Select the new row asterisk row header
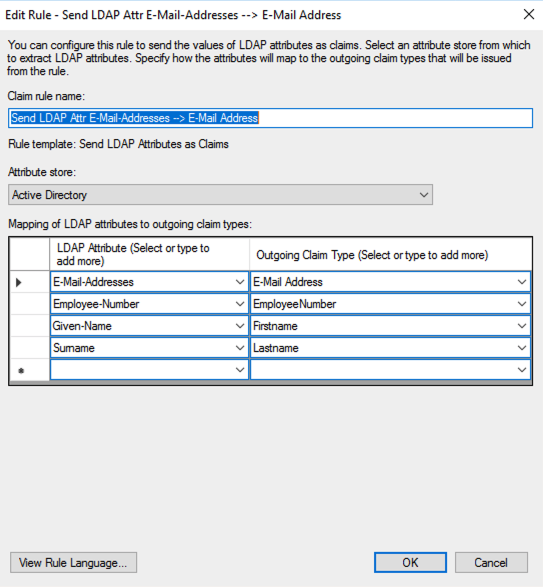The height and width of the screenshot is (587, 543). click(30, 370)
